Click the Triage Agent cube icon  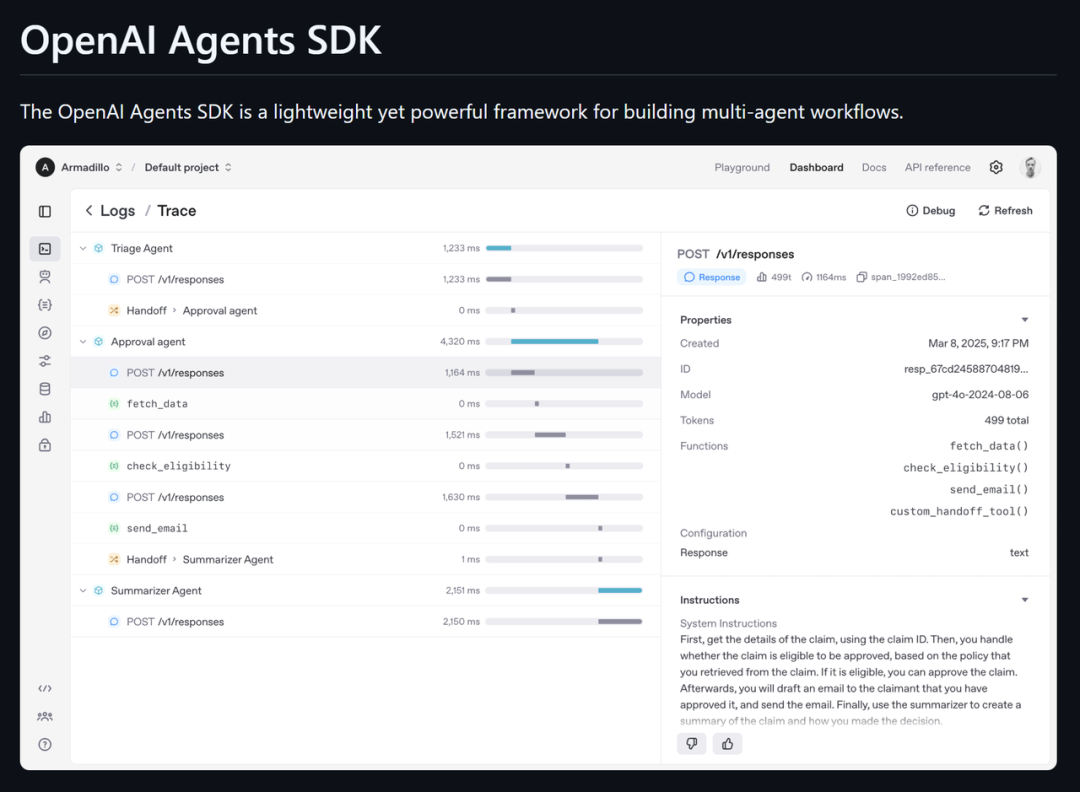tap(98, 248)
